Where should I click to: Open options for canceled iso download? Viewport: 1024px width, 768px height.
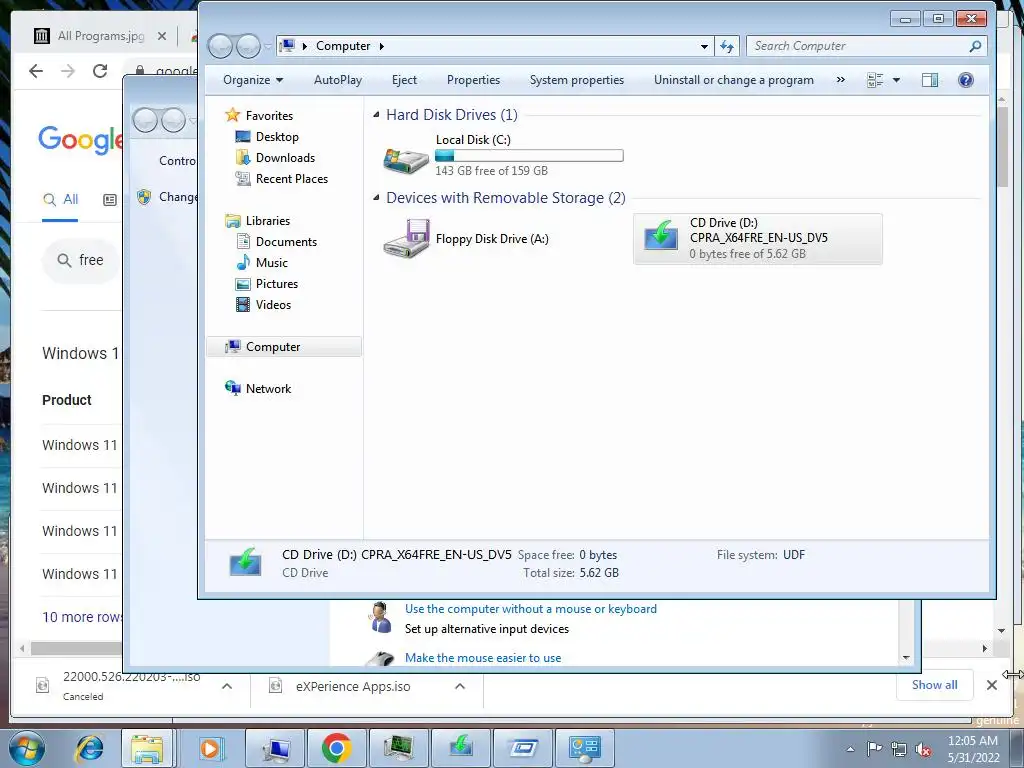(x=227, y=686)
